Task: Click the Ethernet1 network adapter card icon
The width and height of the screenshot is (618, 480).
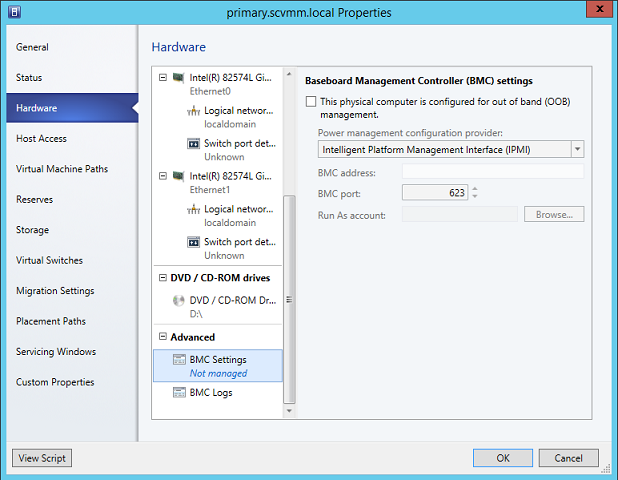Action: (x=180, y=177)
